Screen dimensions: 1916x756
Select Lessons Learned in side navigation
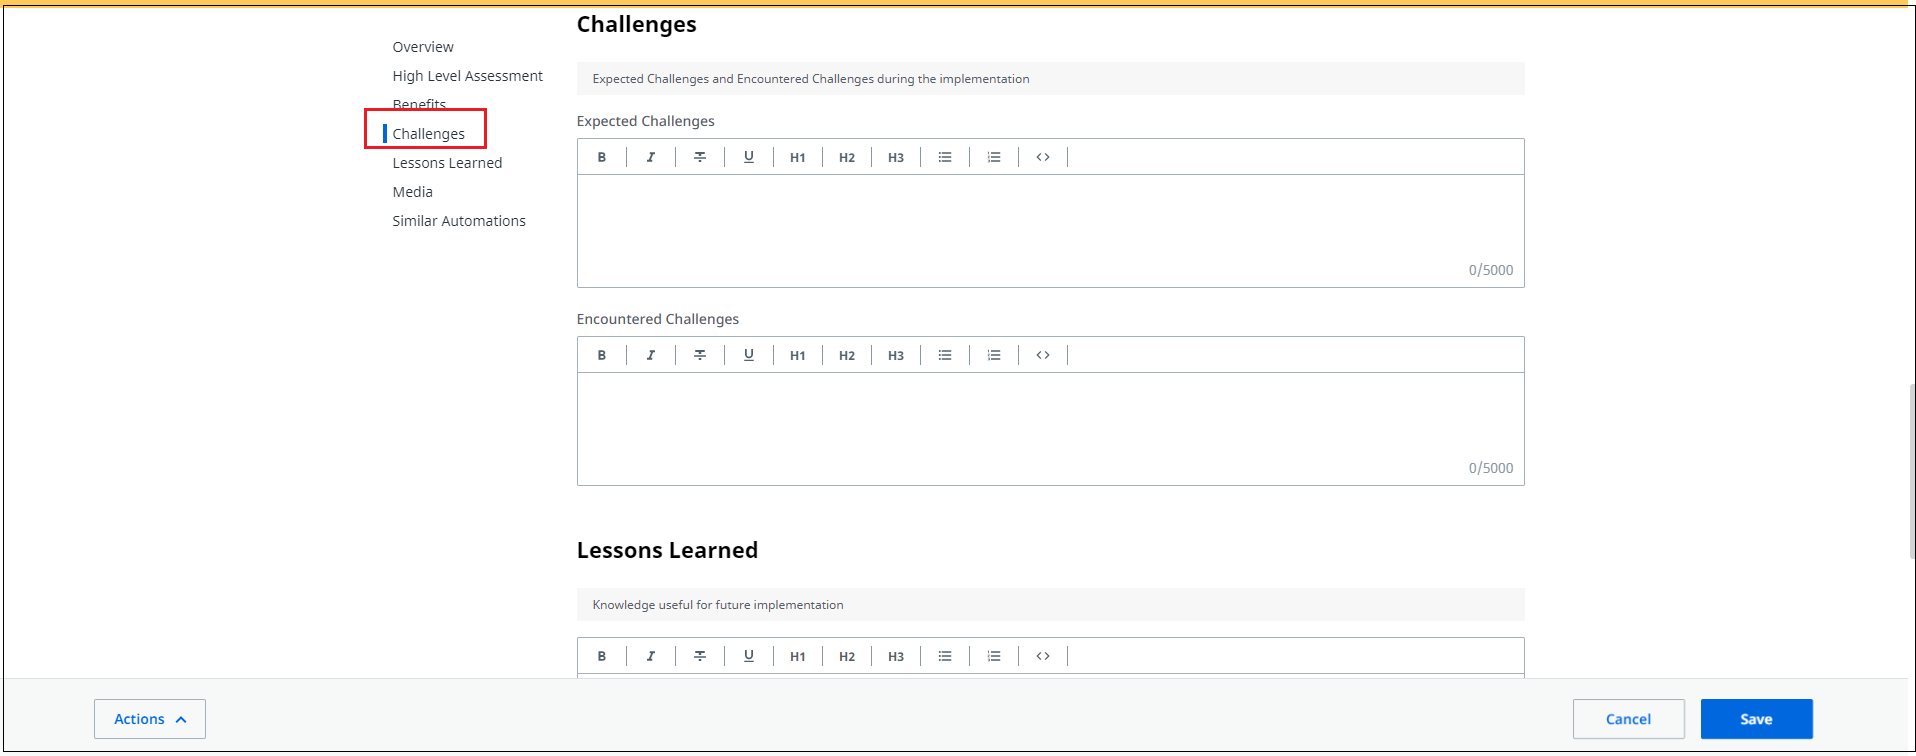pyautogui.click(x=447, y=163)
